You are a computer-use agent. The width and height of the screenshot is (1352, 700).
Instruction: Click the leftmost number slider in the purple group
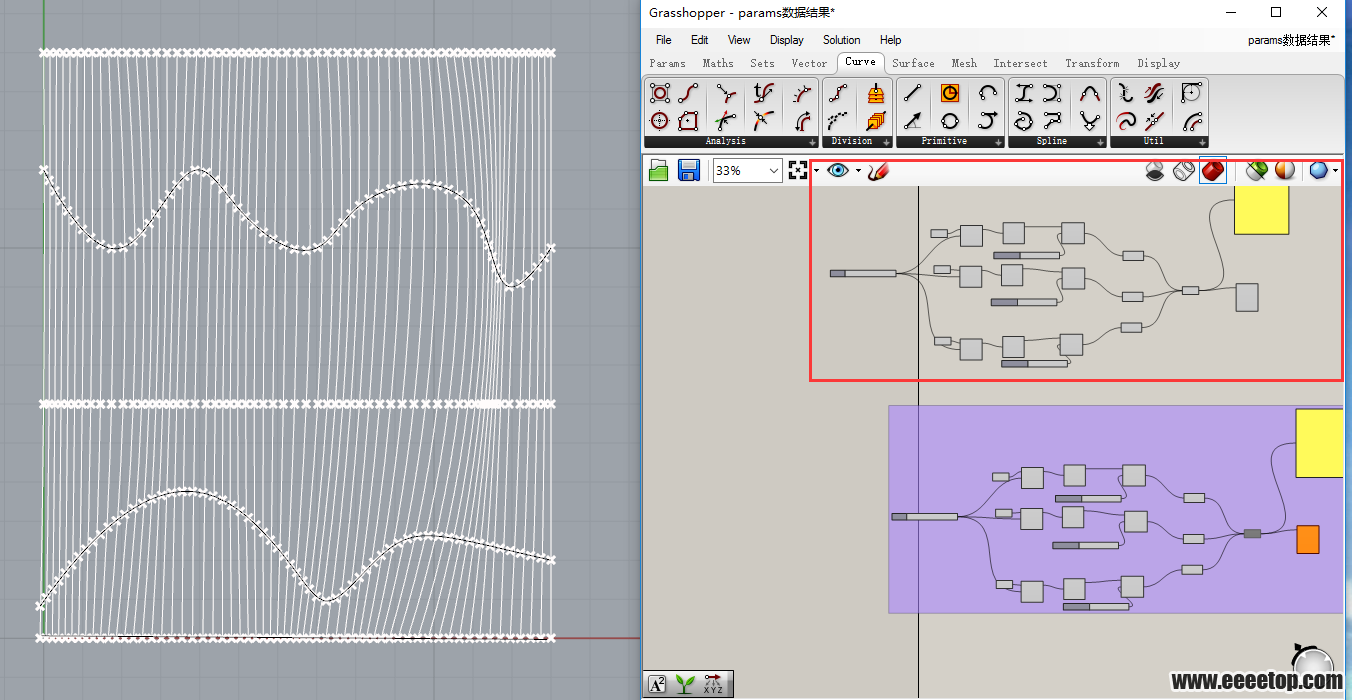pyautogui.click(x=924, y=516)
